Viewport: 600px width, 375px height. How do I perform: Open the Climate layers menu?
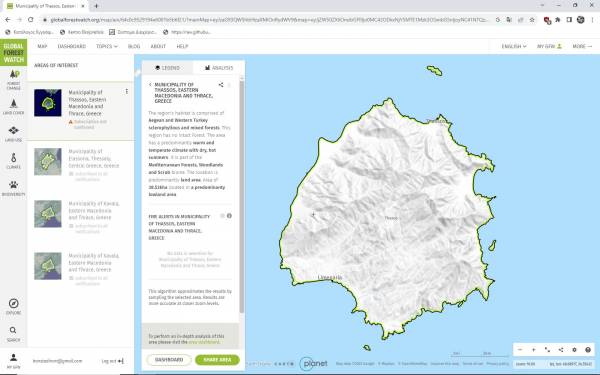(x=13, y=161)
